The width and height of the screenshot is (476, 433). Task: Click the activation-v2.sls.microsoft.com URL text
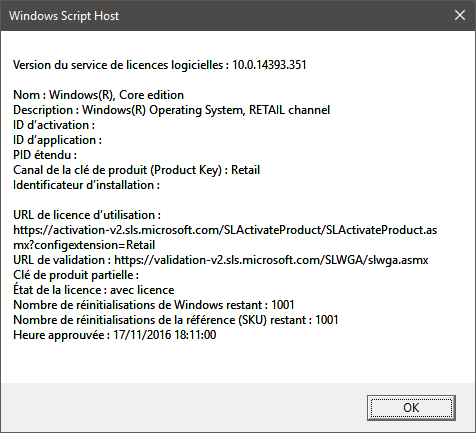(225, 230)
